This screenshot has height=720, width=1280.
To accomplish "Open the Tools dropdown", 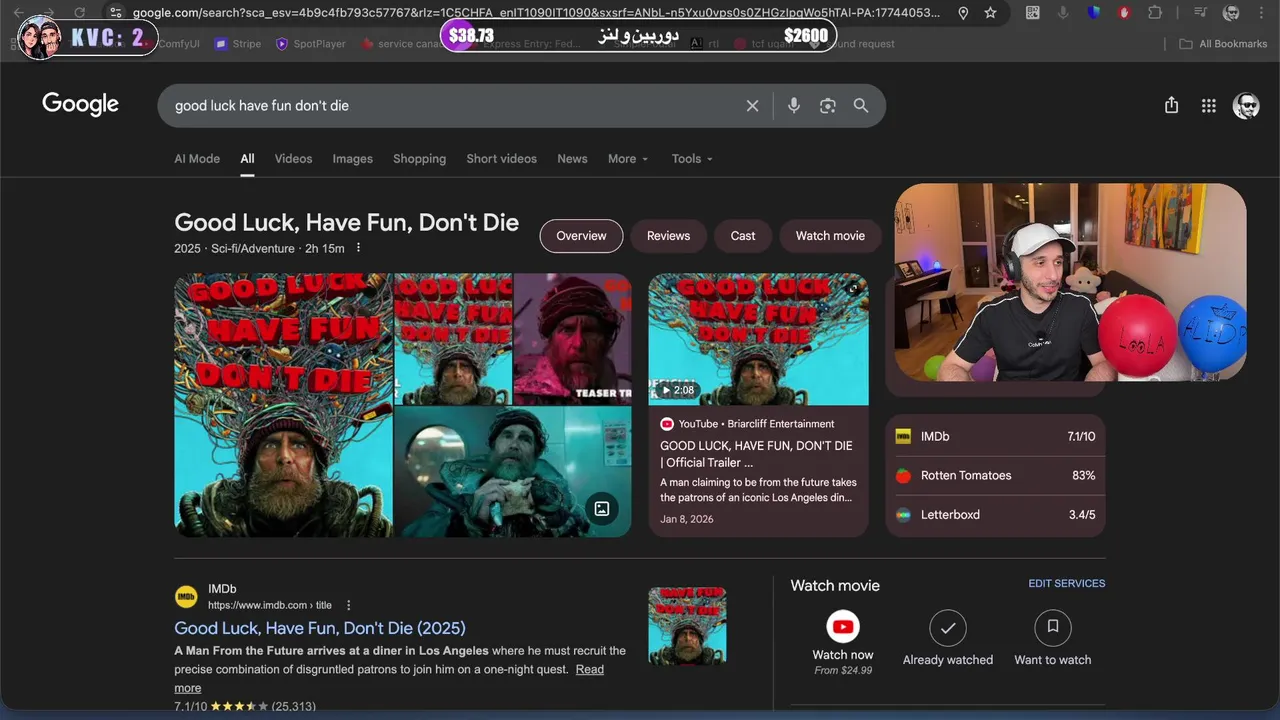I will [x=692, y=159].
